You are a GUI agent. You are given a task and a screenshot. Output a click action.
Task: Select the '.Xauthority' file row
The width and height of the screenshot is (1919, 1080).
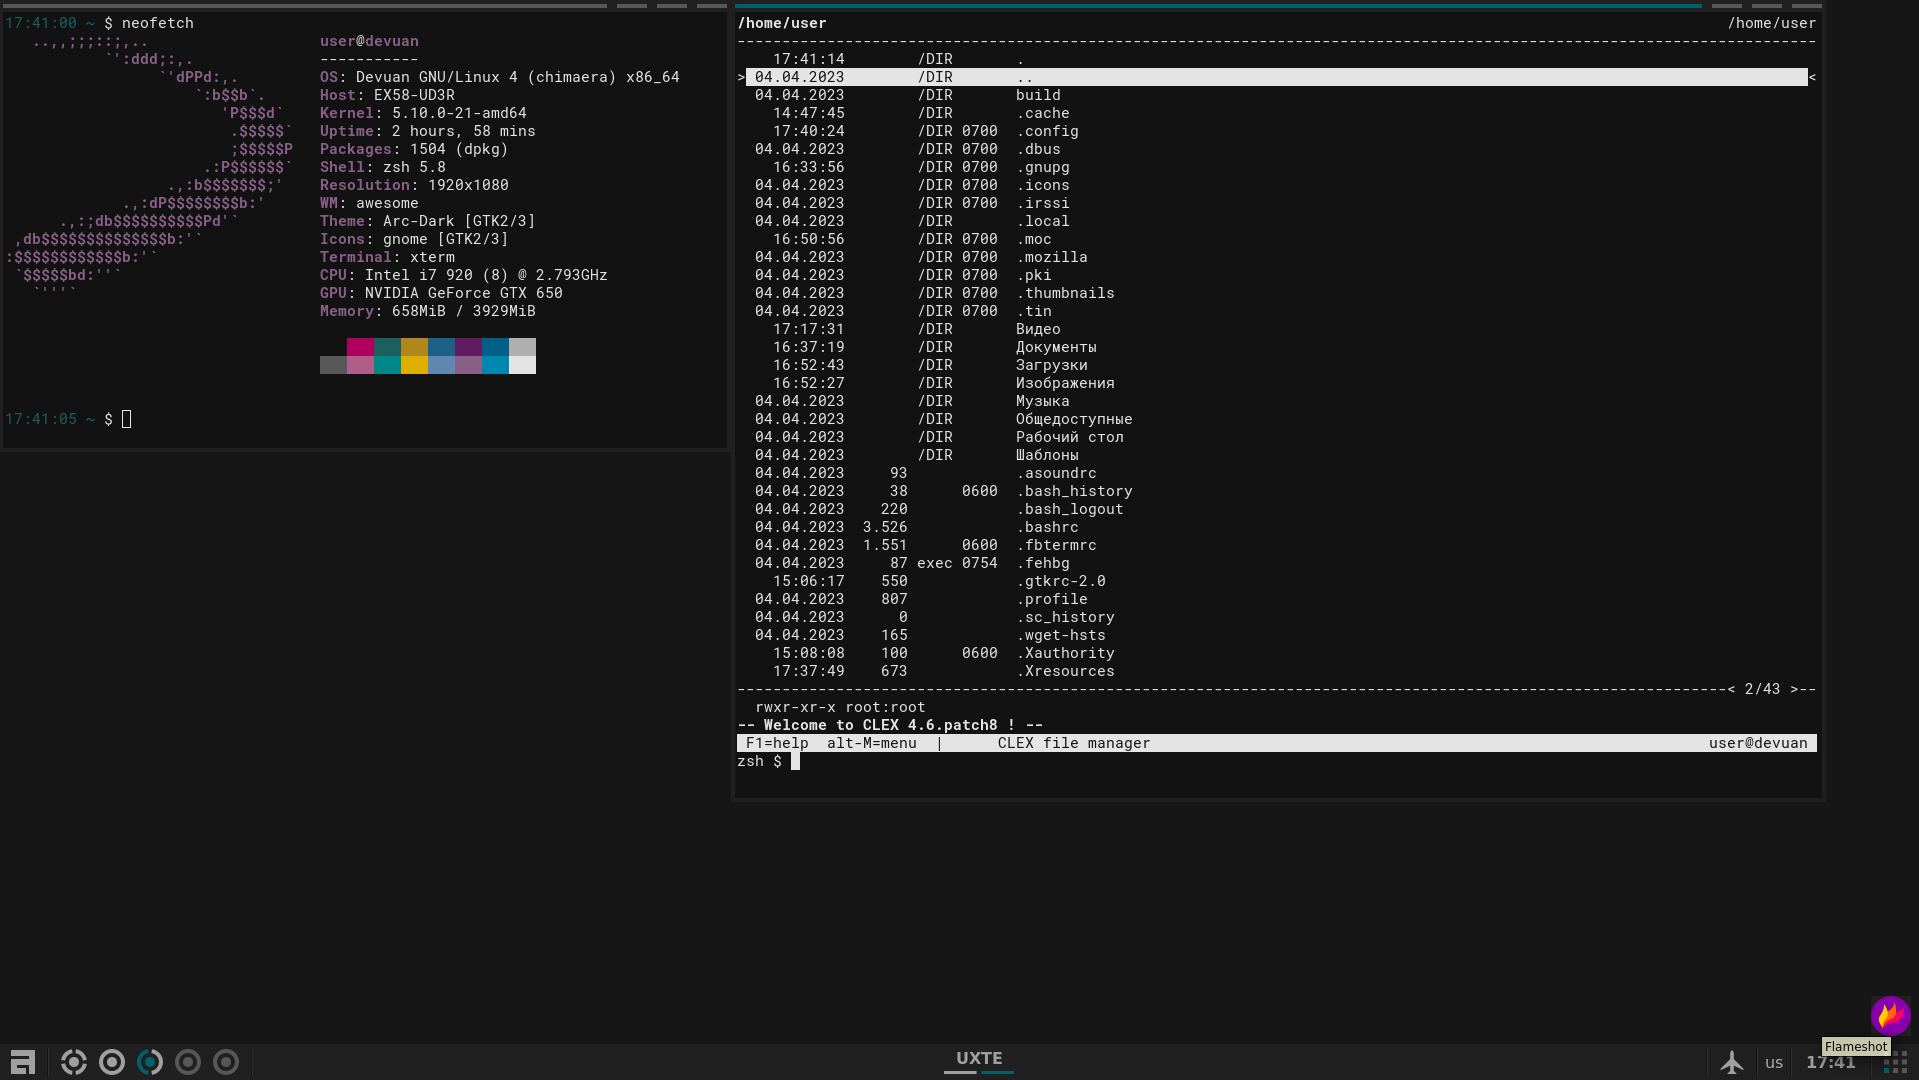1277,653
